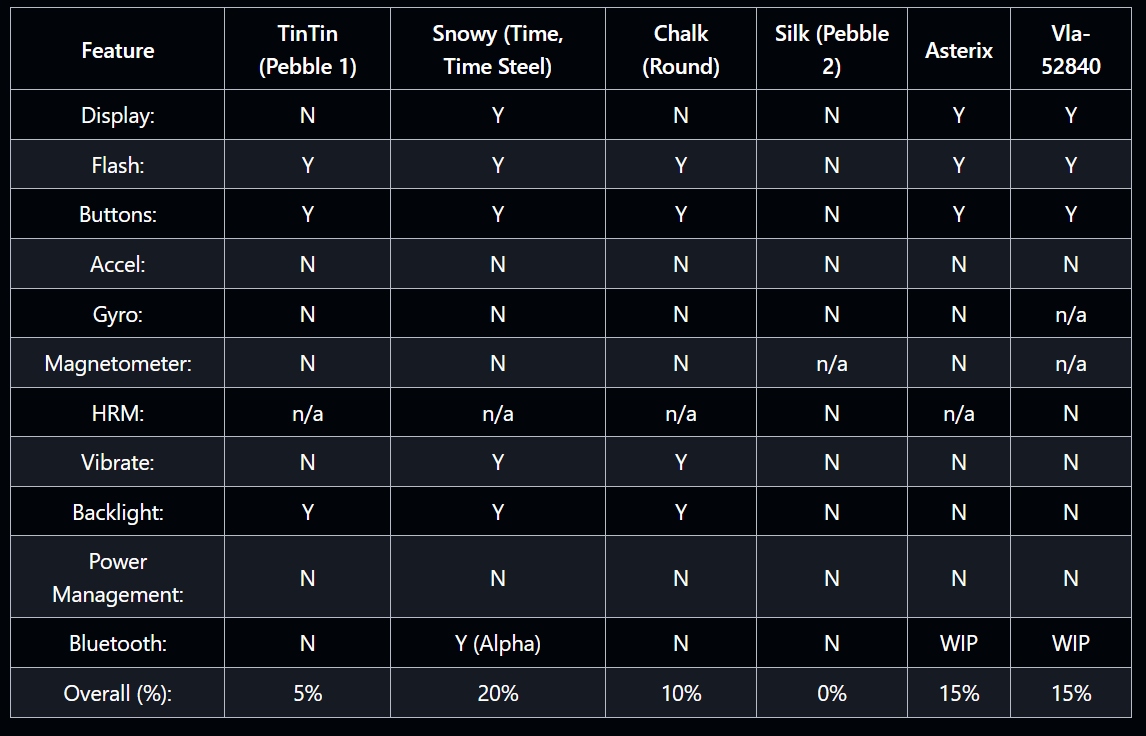Click the Buttons: row label
Image resolution: width=1146 pixels, height=736 pixels.
tap(118, 214)
